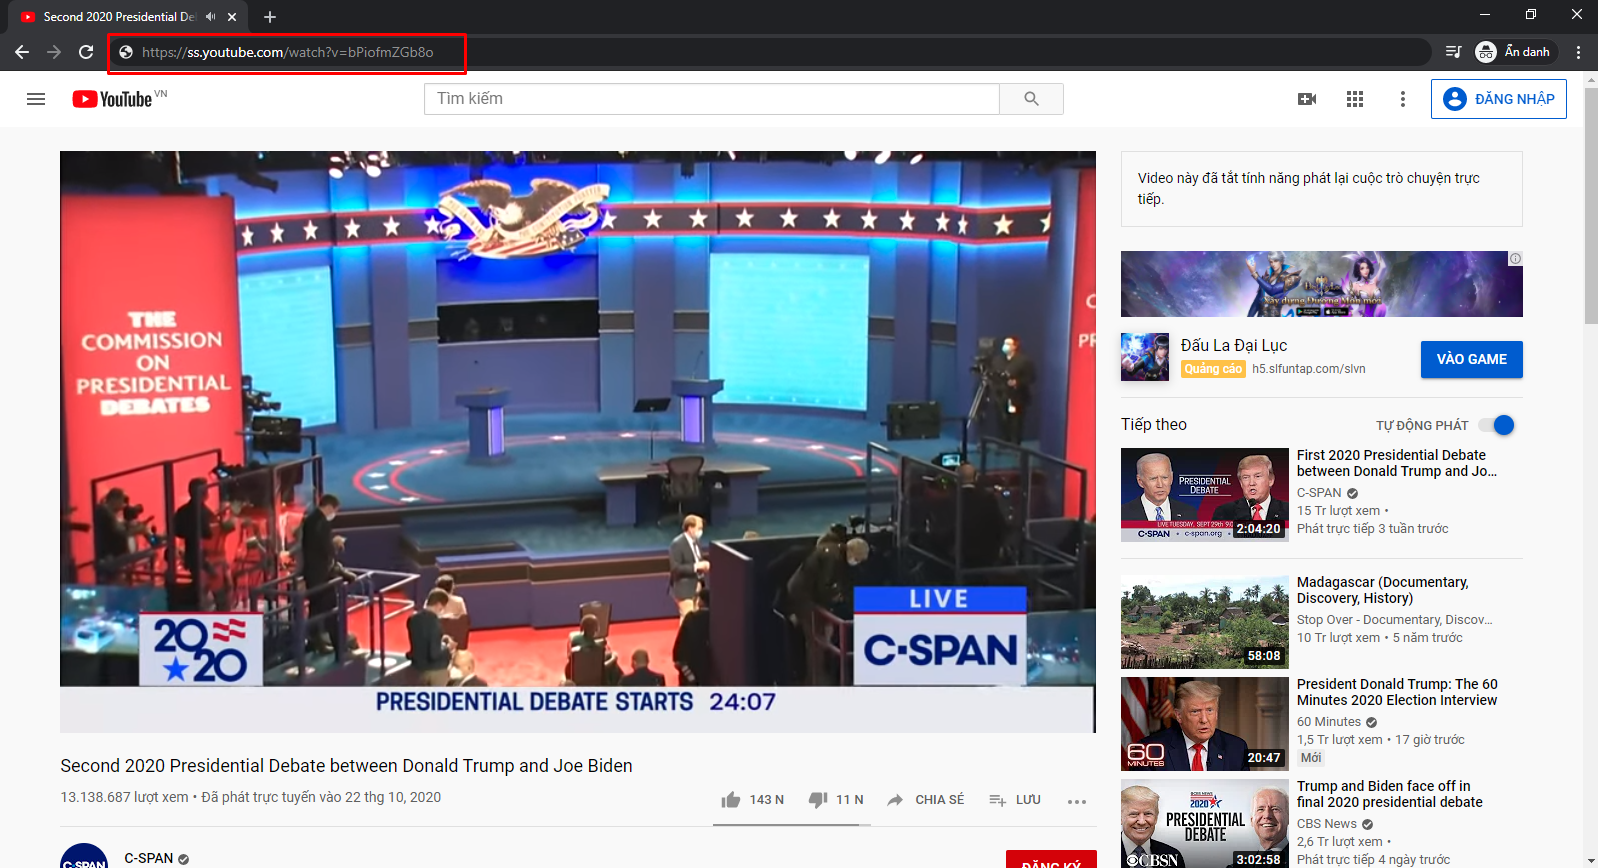Click the ĐĂNG NHẬP sign-in button
This screenshot has height=868, width=1598.
(x=1499, y=99)
